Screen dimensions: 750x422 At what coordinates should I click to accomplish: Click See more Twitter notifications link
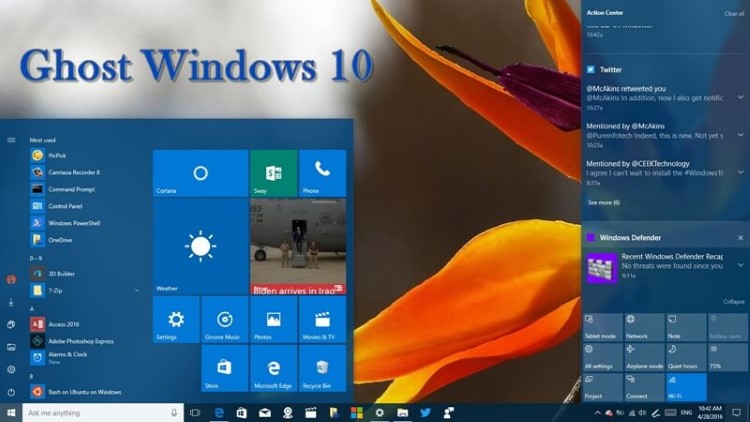pos(603,202)
